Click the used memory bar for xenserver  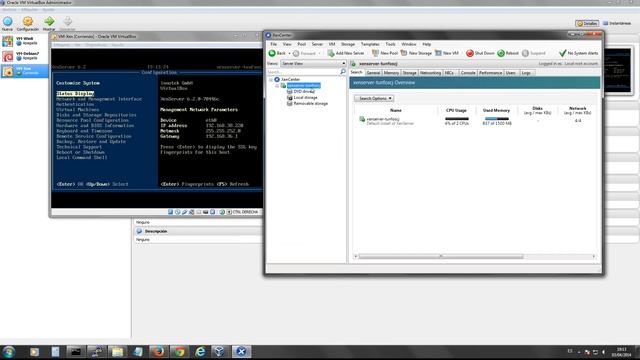pyautogui.click(x=497, y=119)
